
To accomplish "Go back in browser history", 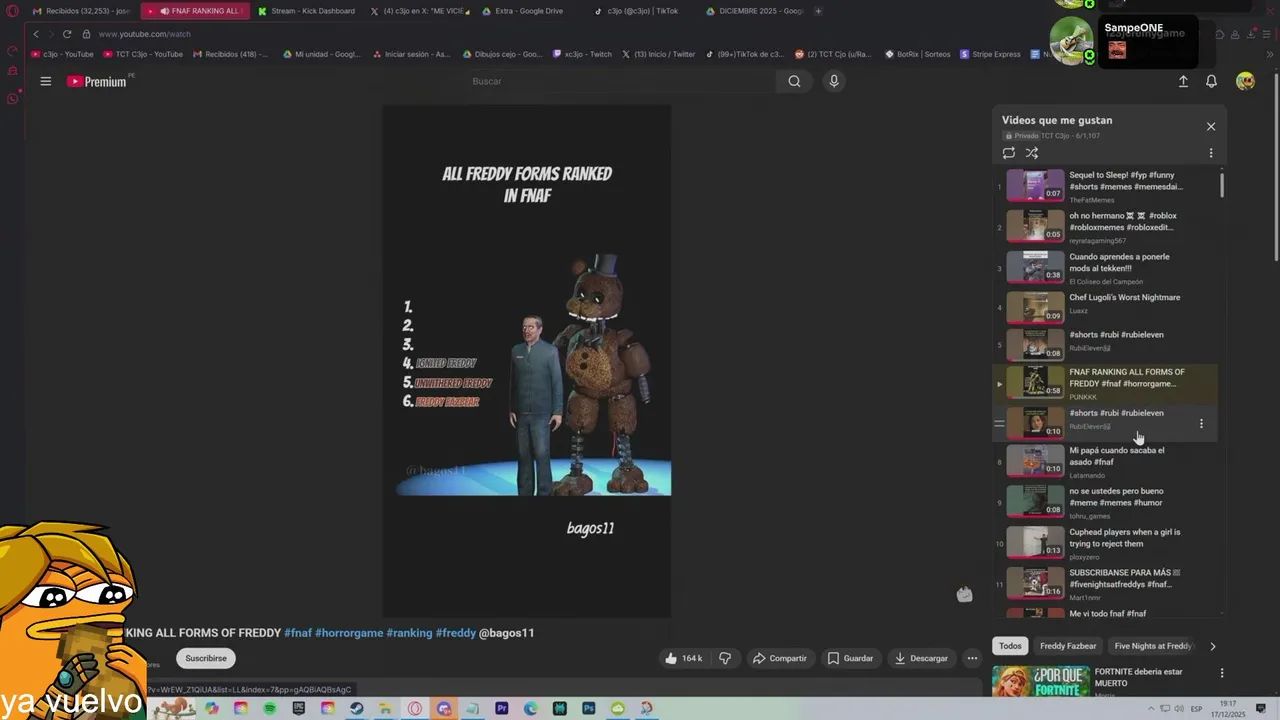I will click(36, 34).
